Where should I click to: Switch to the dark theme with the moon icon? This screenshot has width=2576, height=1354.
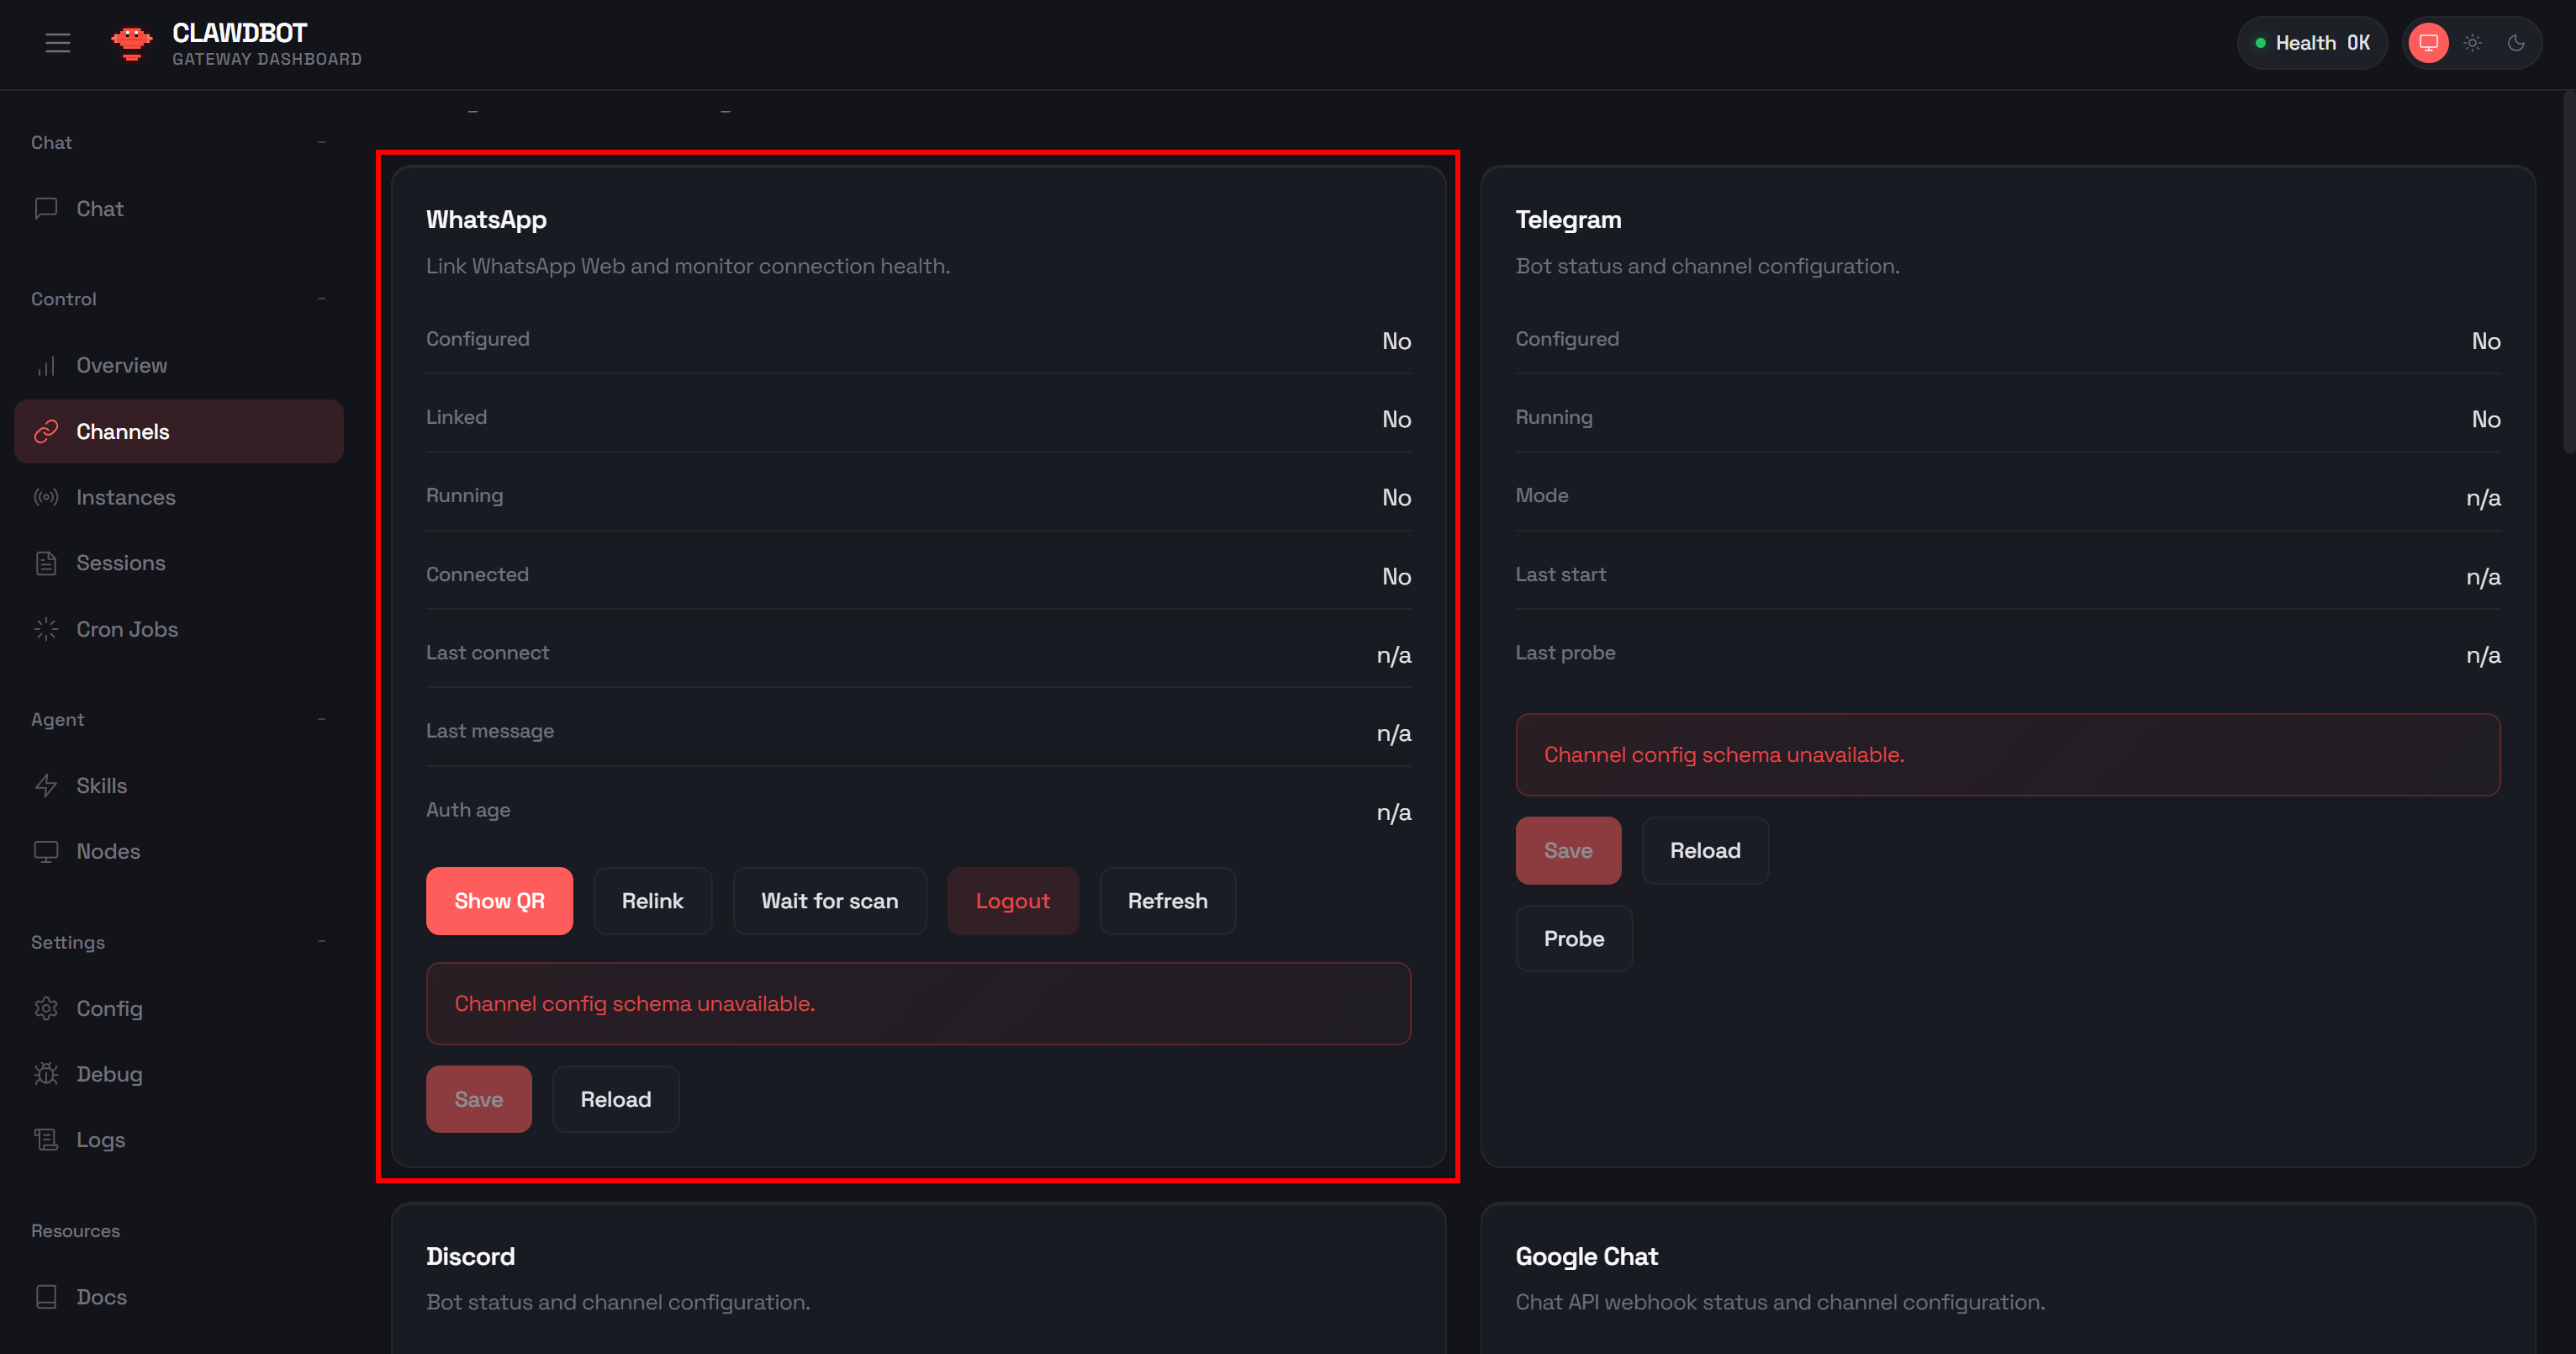coord(2516,43)
